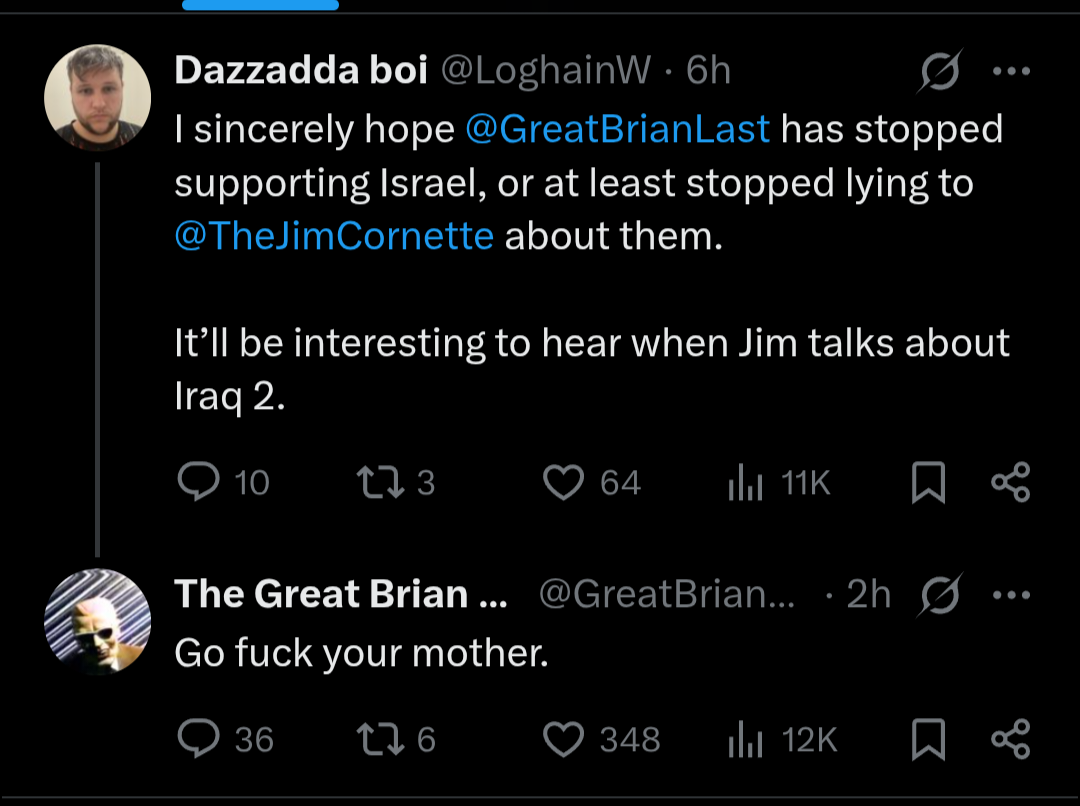Like the reply with 348 likes
The height and width of the screenshot is (806, 1080).
(563, 739)
